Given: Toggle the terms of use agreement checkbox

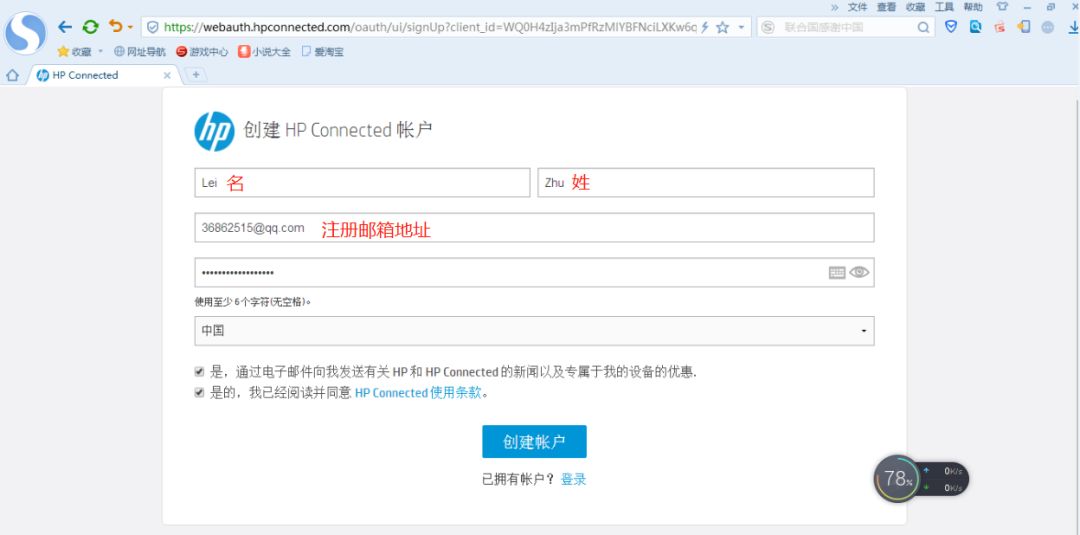Looking at the screenshot, I should [x=199, y=392].
